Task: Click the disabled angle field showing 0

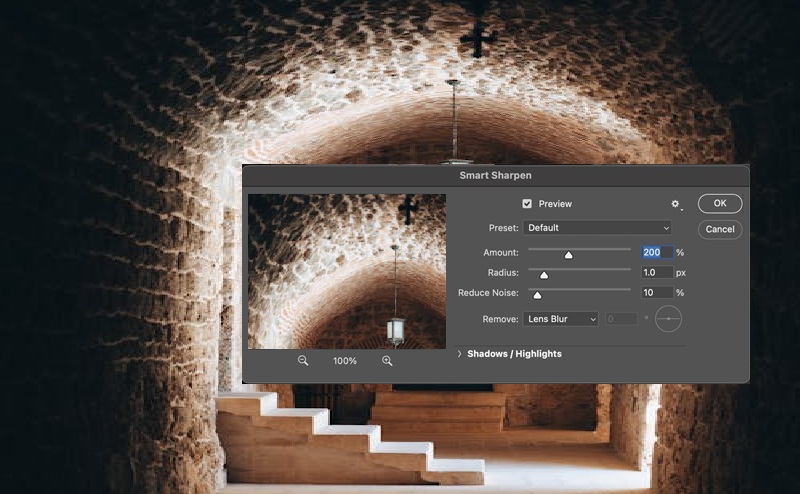Action: click(621, 319)
